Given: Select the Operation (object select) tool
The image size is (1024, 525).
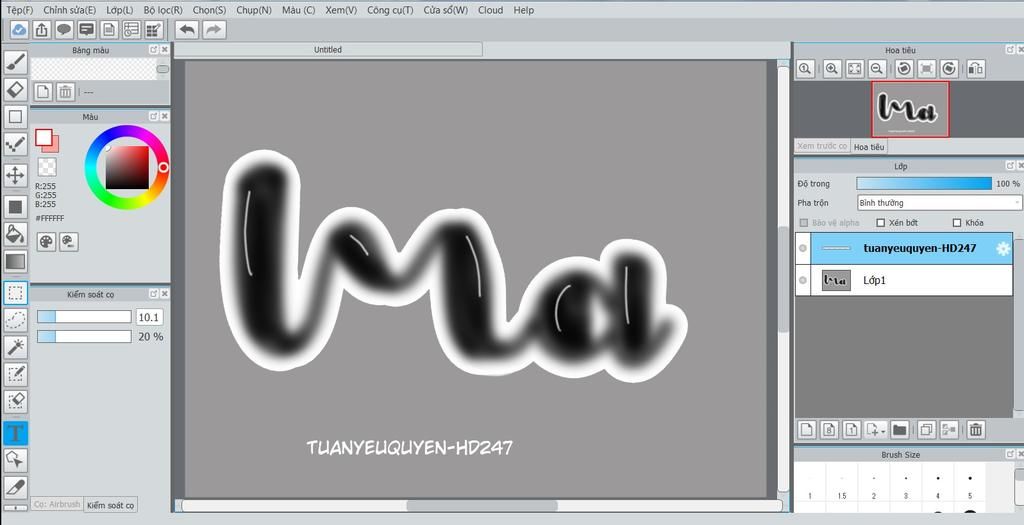Looking at the screenshot, I should (x=15, y=460).
